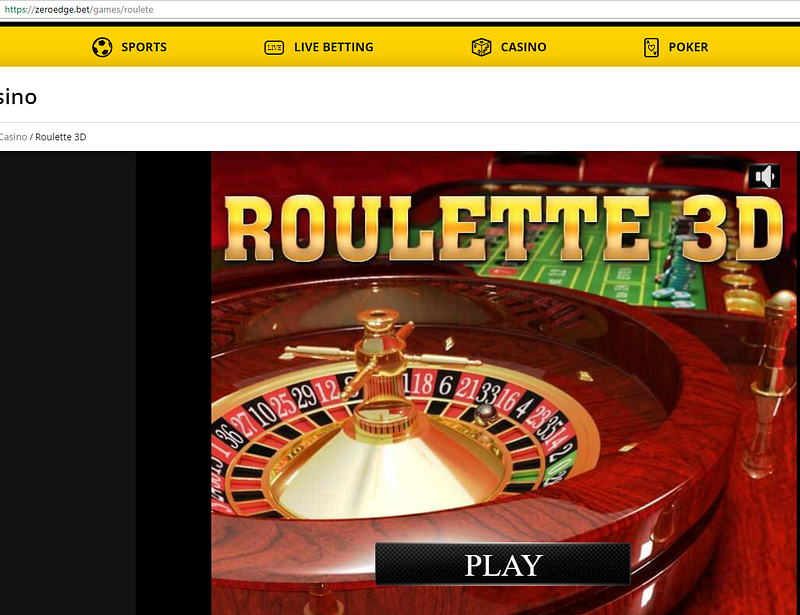The width and height of the screenshot is (800, 615).
Task: Open the LIVE BETTING menu item
Action: click(x=334, y=47)
